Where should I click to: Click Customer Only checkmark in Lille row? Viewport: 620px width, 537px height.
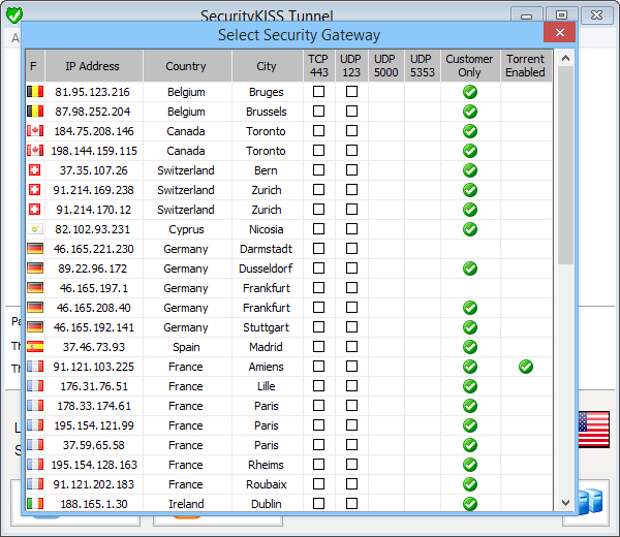470,386
